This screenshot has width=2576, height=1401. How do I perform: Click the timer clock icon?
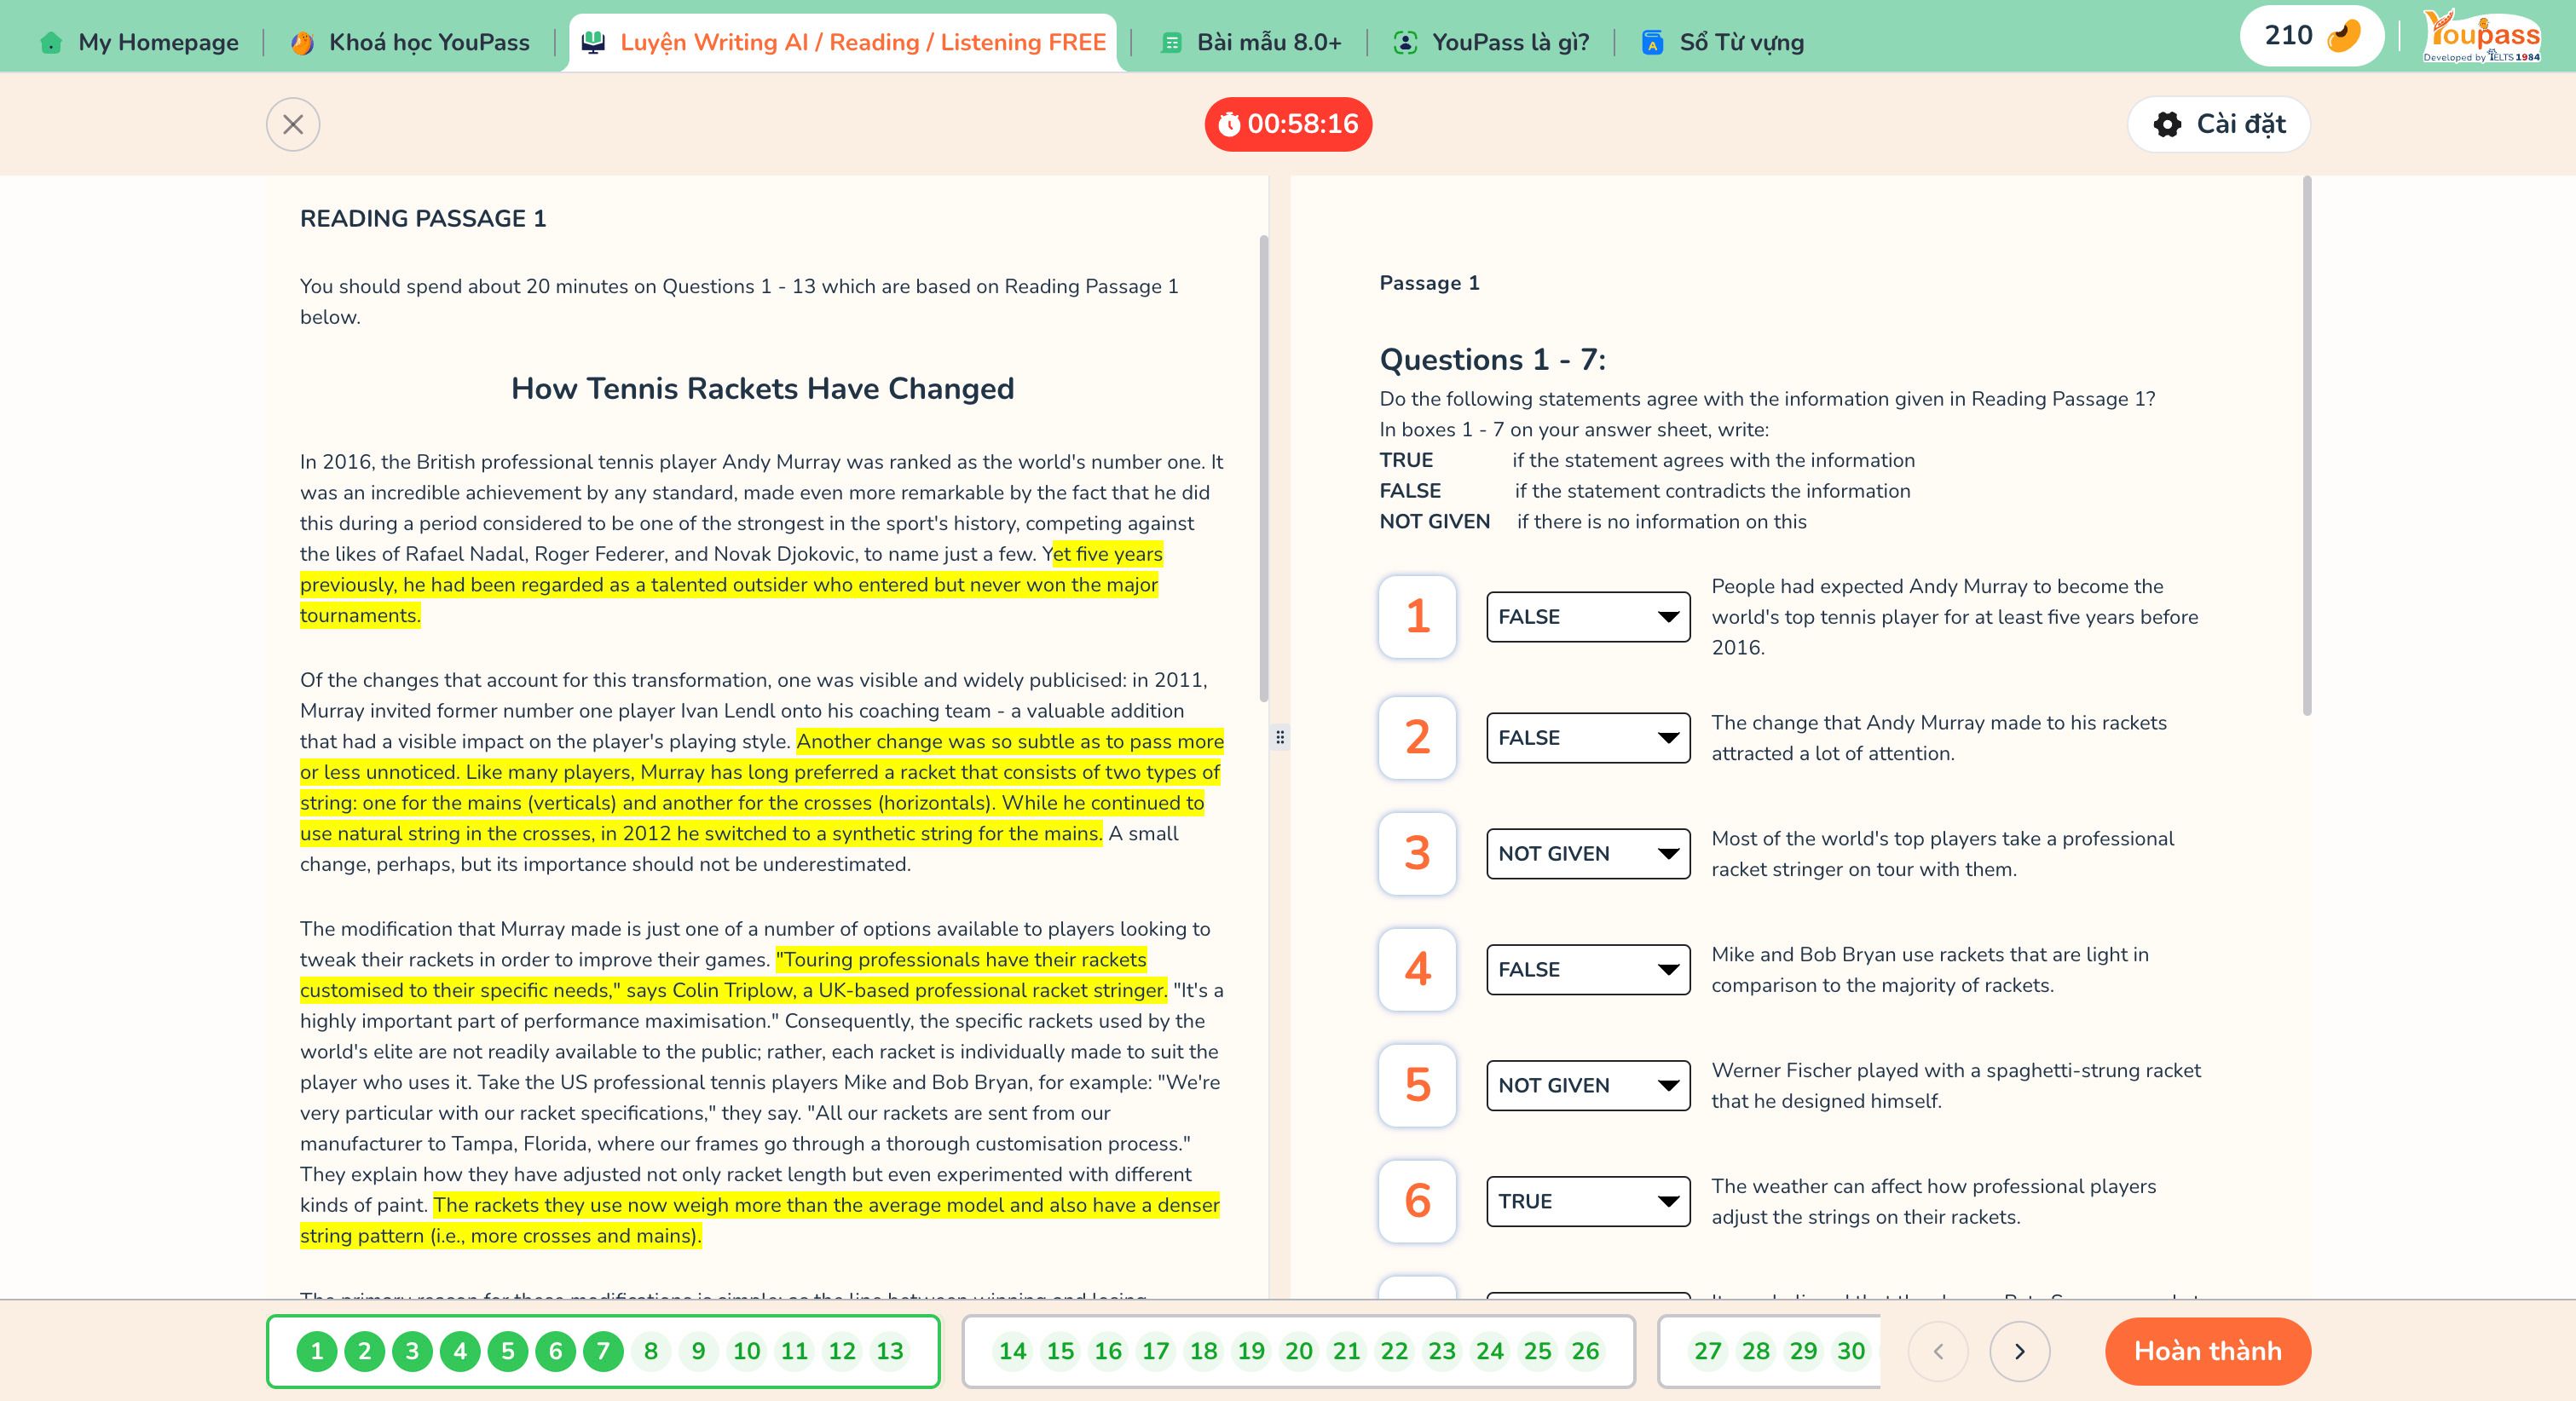1229,124
